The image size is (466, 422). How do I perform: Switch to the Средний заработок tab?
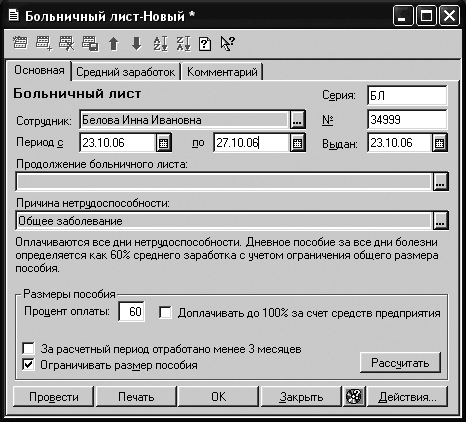pos(126,72)
